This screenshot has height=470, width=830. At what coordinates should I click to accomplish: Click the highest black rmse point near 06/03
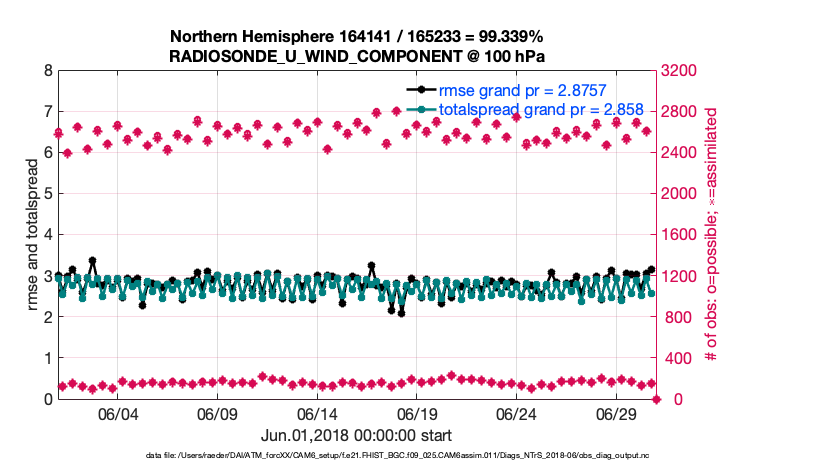[x=92, y=261]
